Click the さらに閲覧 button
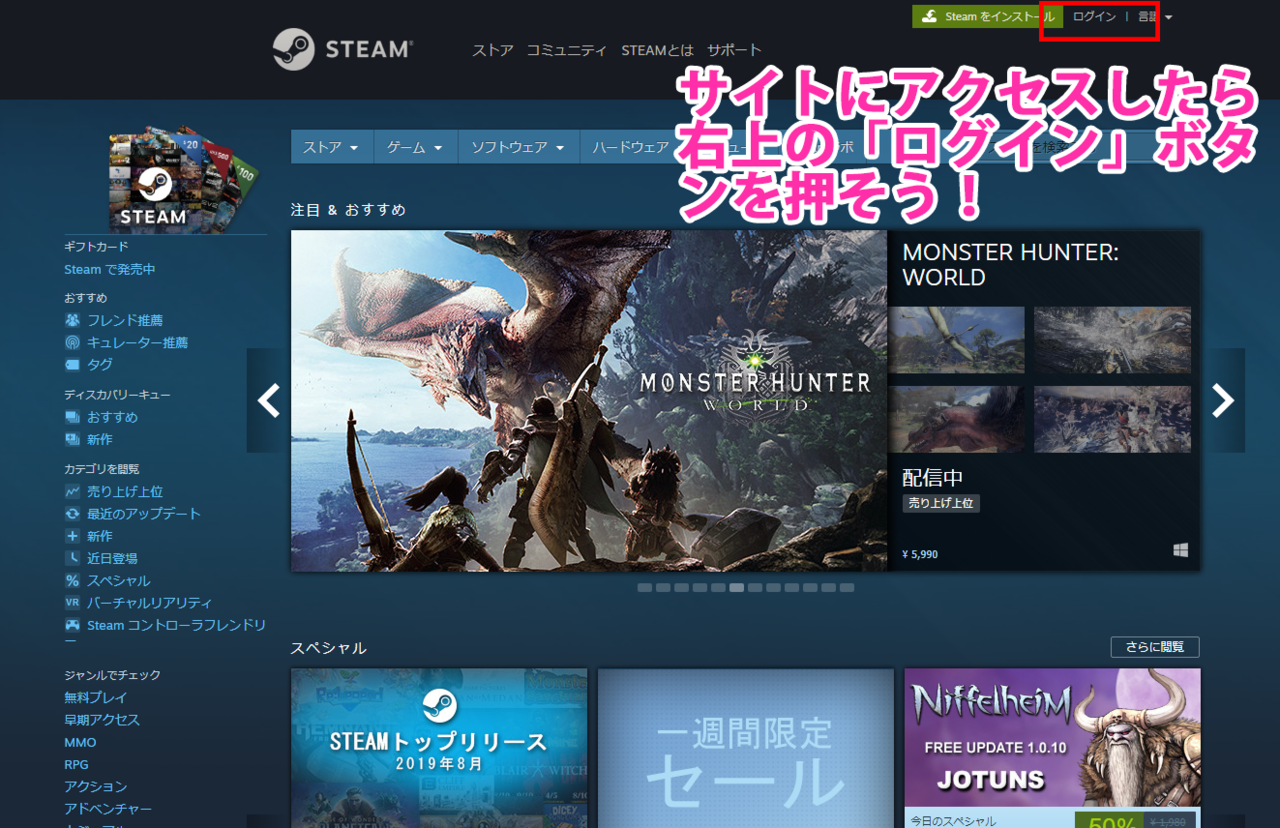 (1155, 647)
